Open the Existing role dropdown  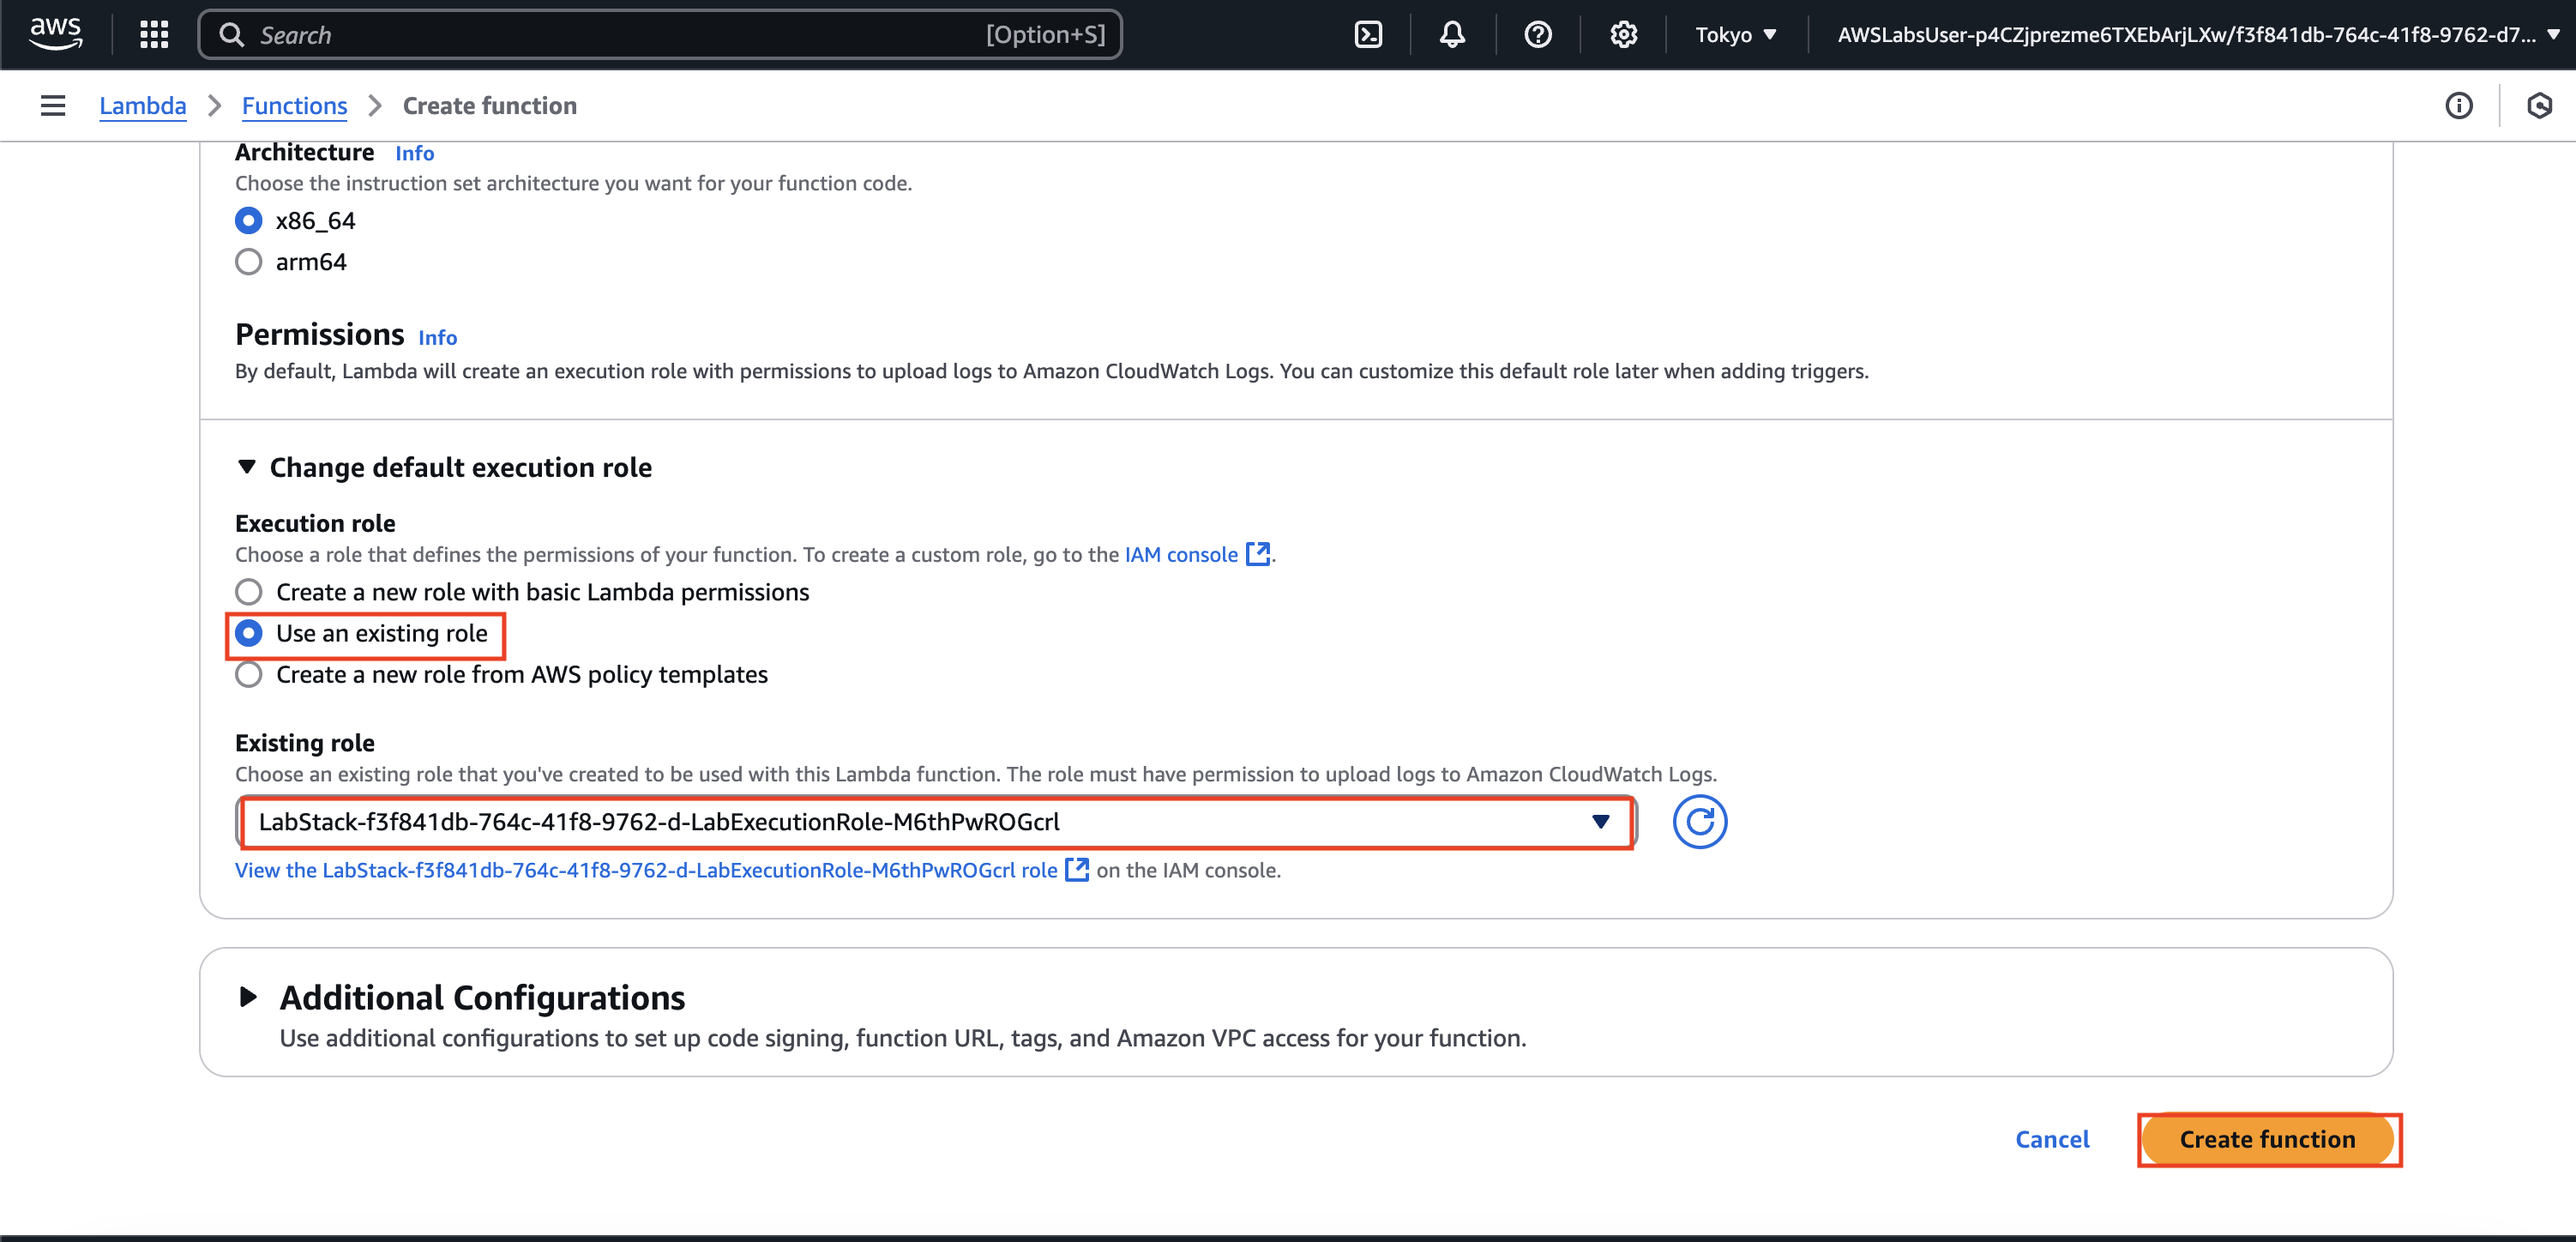(935, 822)
